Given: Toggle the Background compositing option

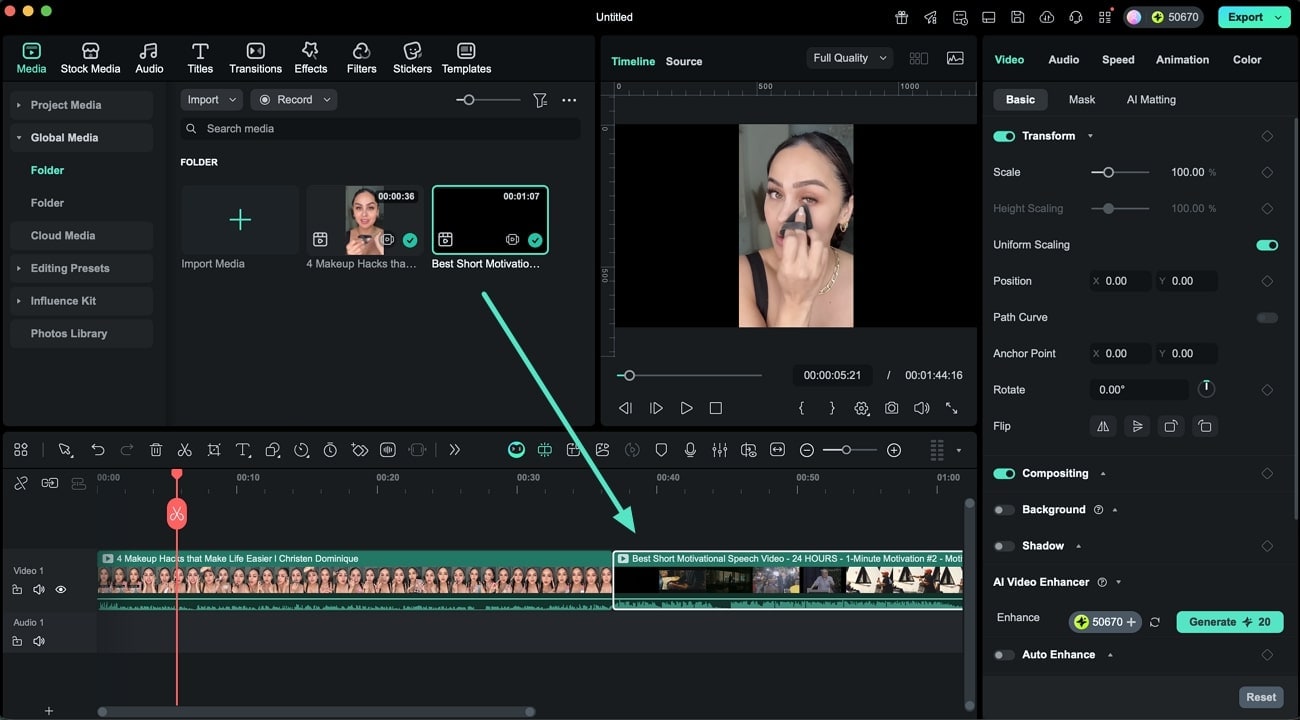Looking at the screenshot, I should 1004,509.
